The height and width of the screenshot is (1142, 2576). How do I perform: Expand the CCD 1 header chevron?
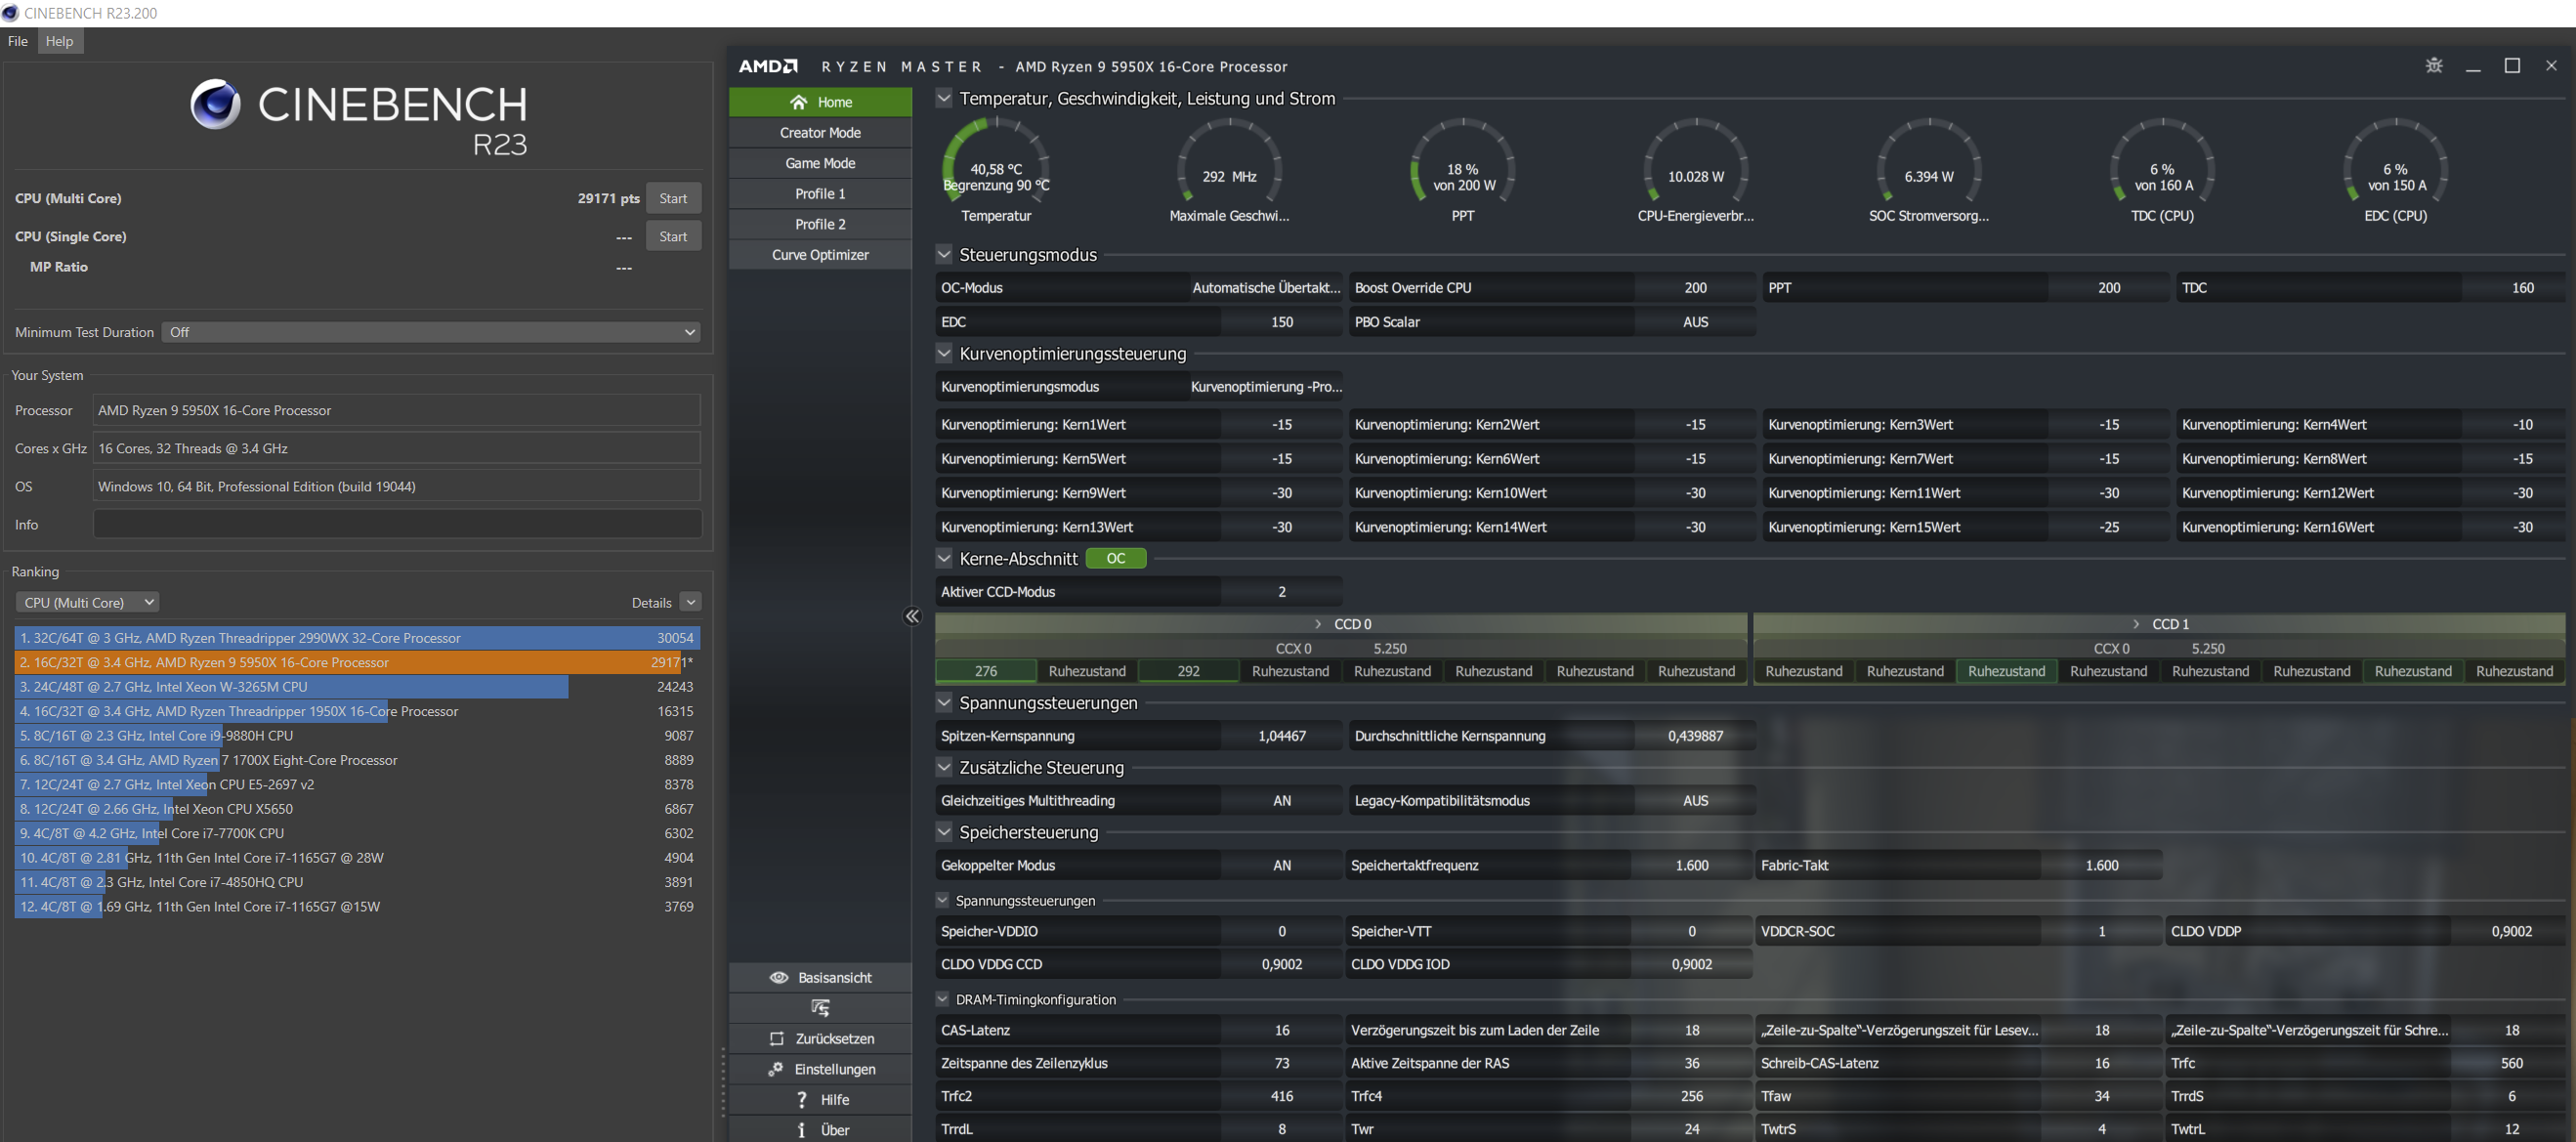pyautogui.click(x=2136, y=624)
